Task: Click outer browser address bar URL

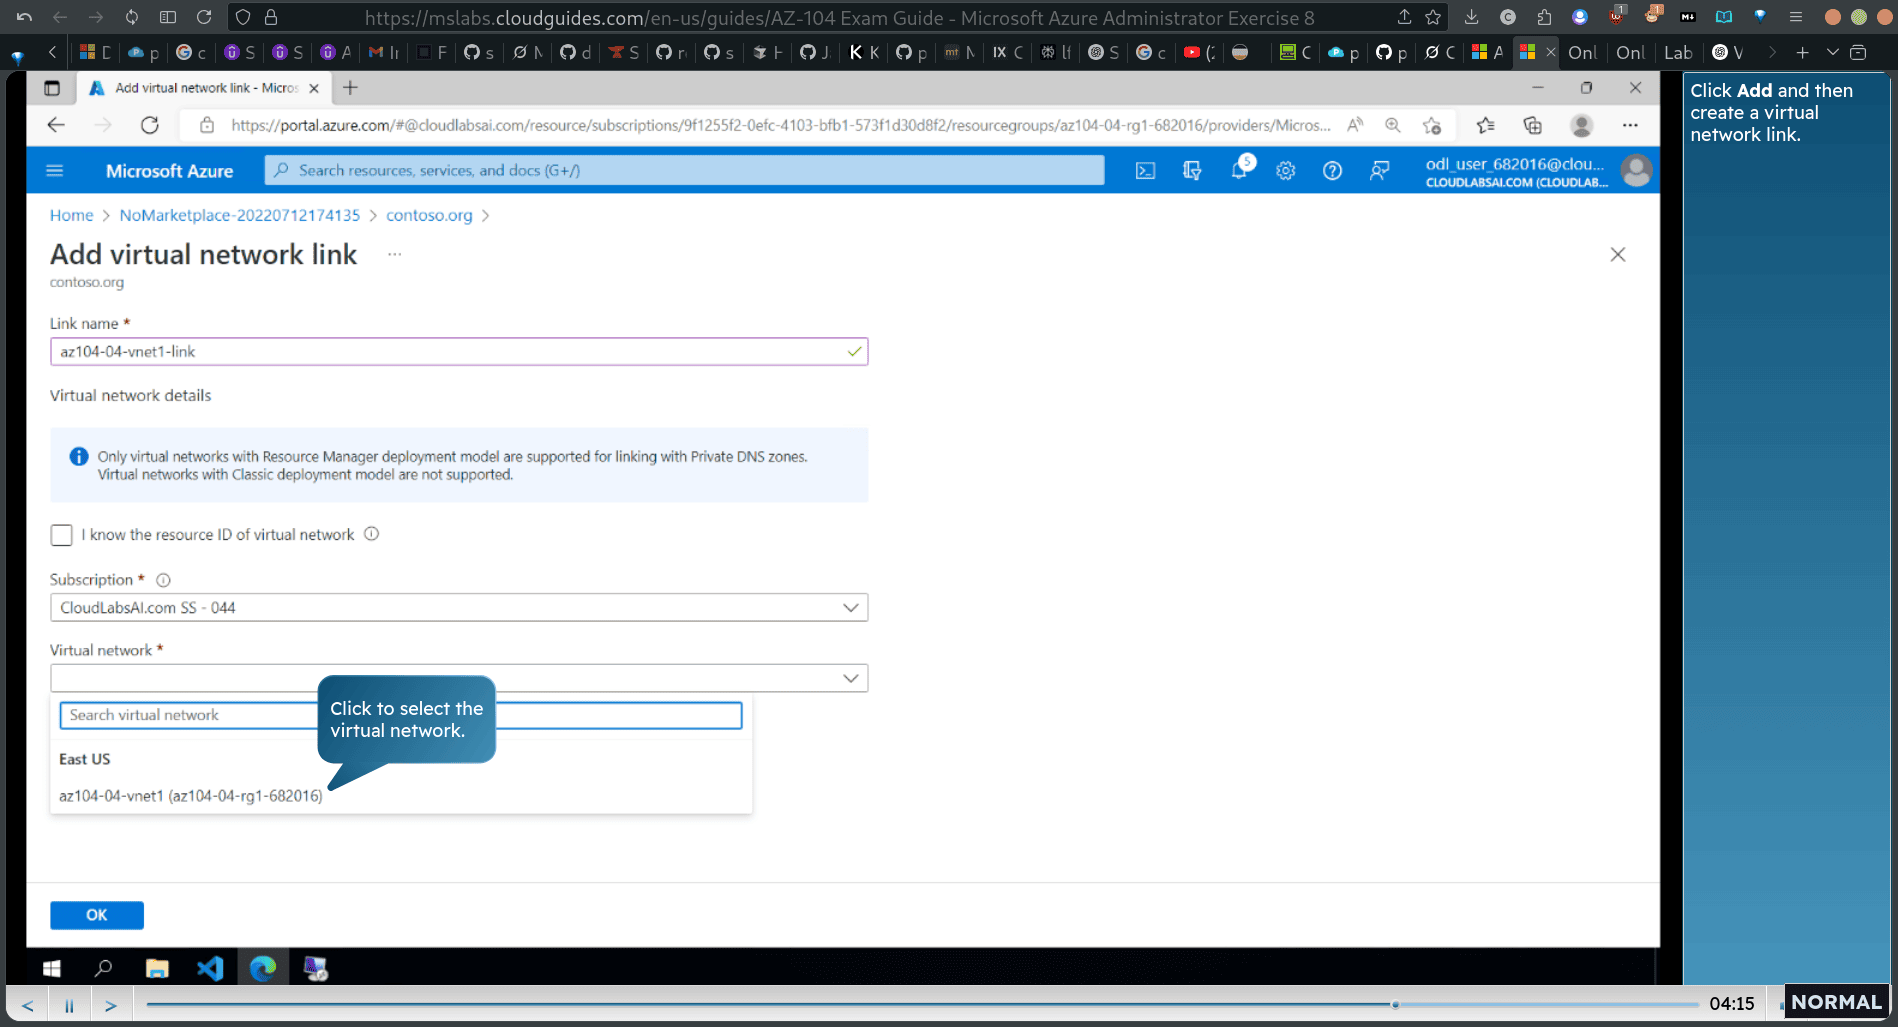Action: pos(839,17)
